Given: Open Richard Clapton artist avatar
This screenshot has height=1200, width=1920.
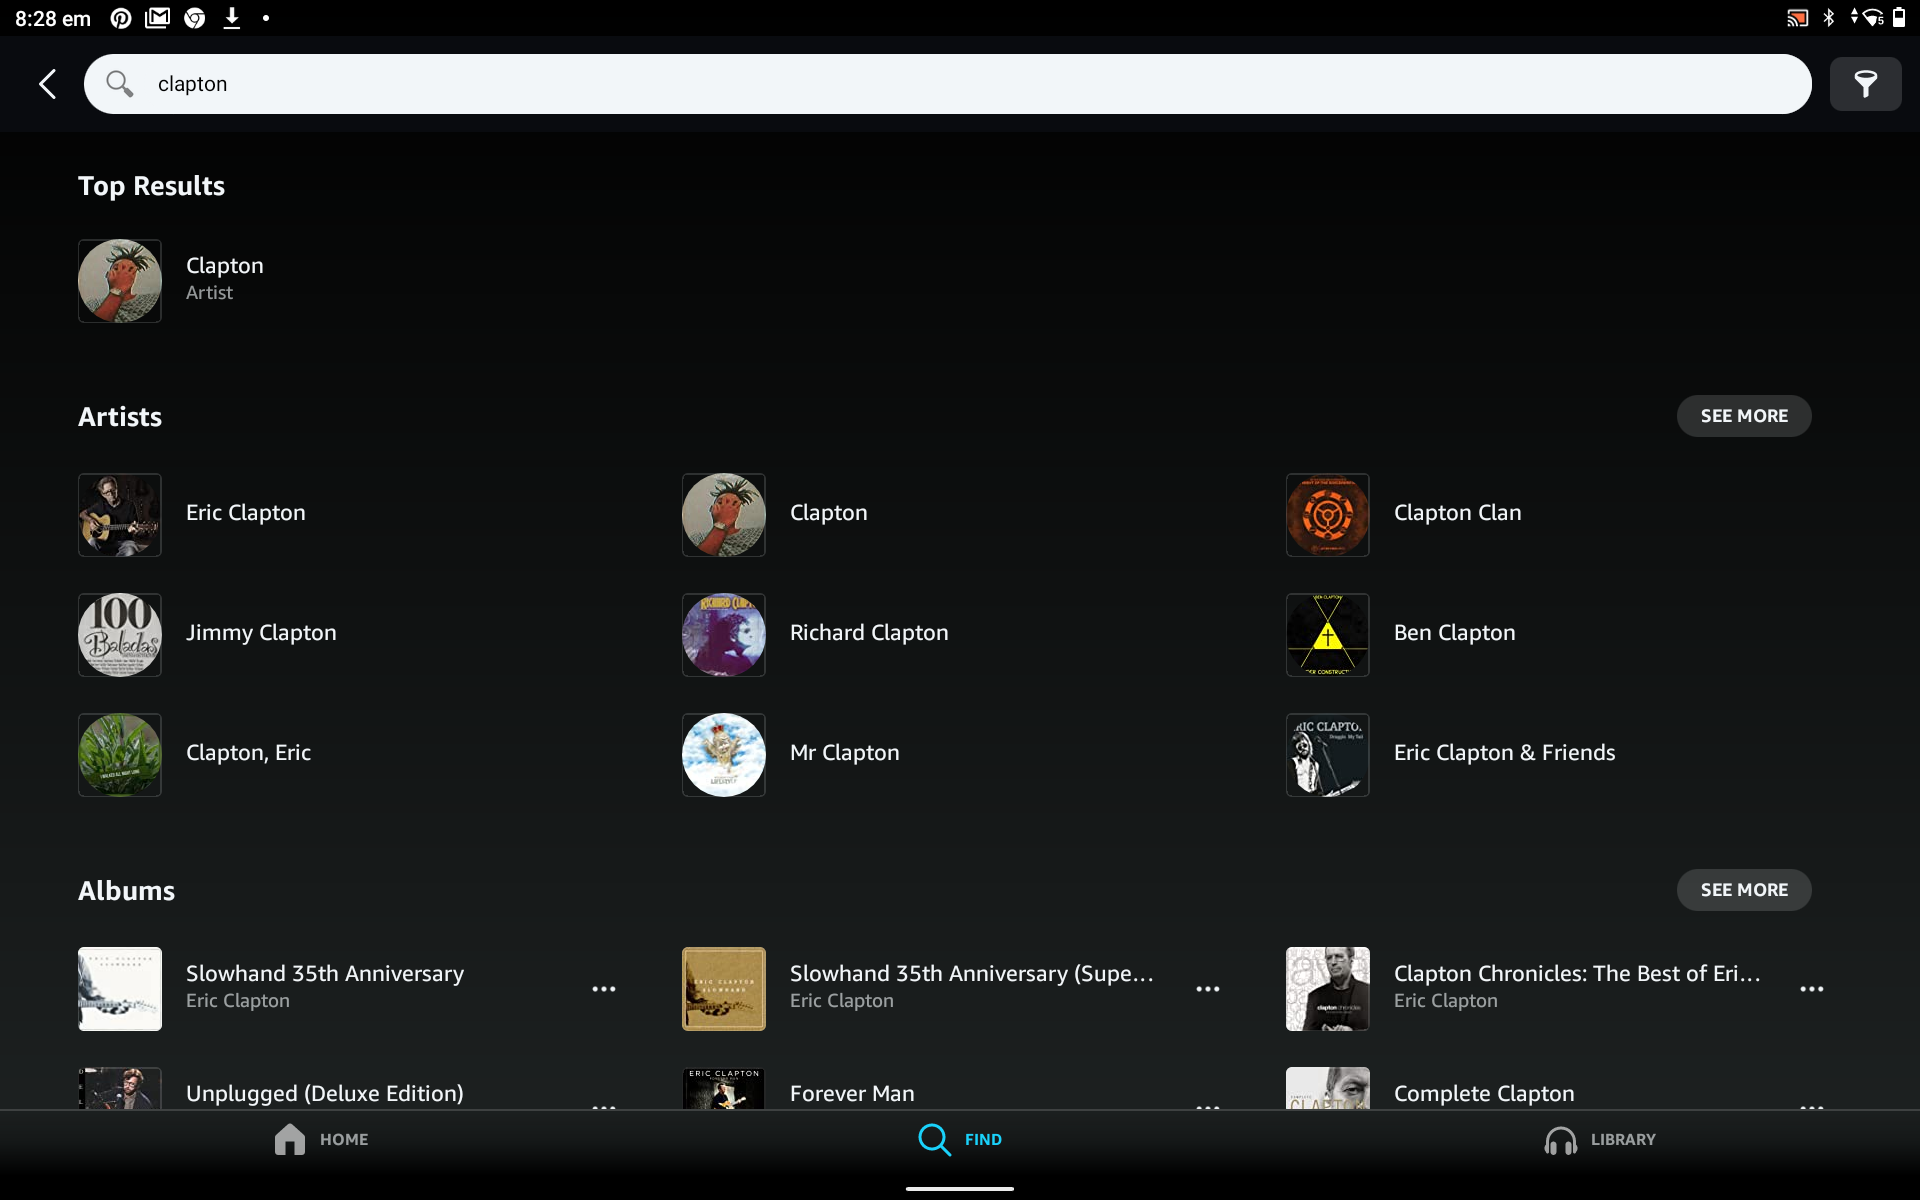Looking at the screenshot, I should [x=724, y=635].
